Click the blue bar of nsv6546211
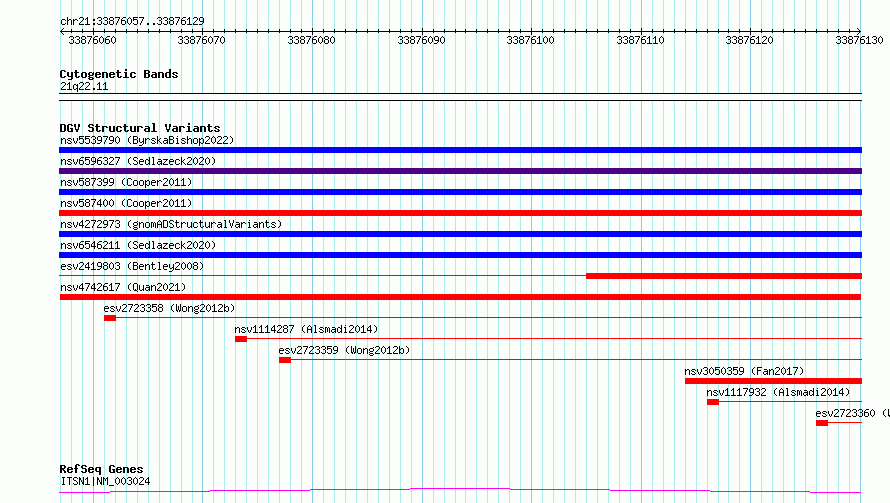 point(460,255)
